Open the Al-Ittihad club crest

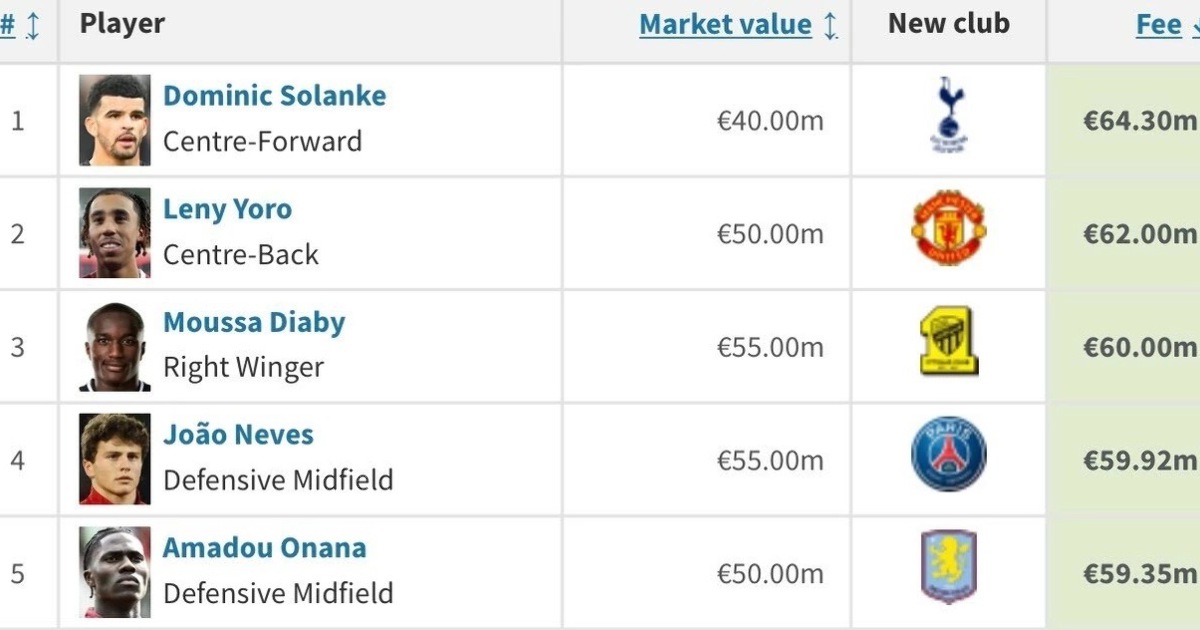point(949,341)
